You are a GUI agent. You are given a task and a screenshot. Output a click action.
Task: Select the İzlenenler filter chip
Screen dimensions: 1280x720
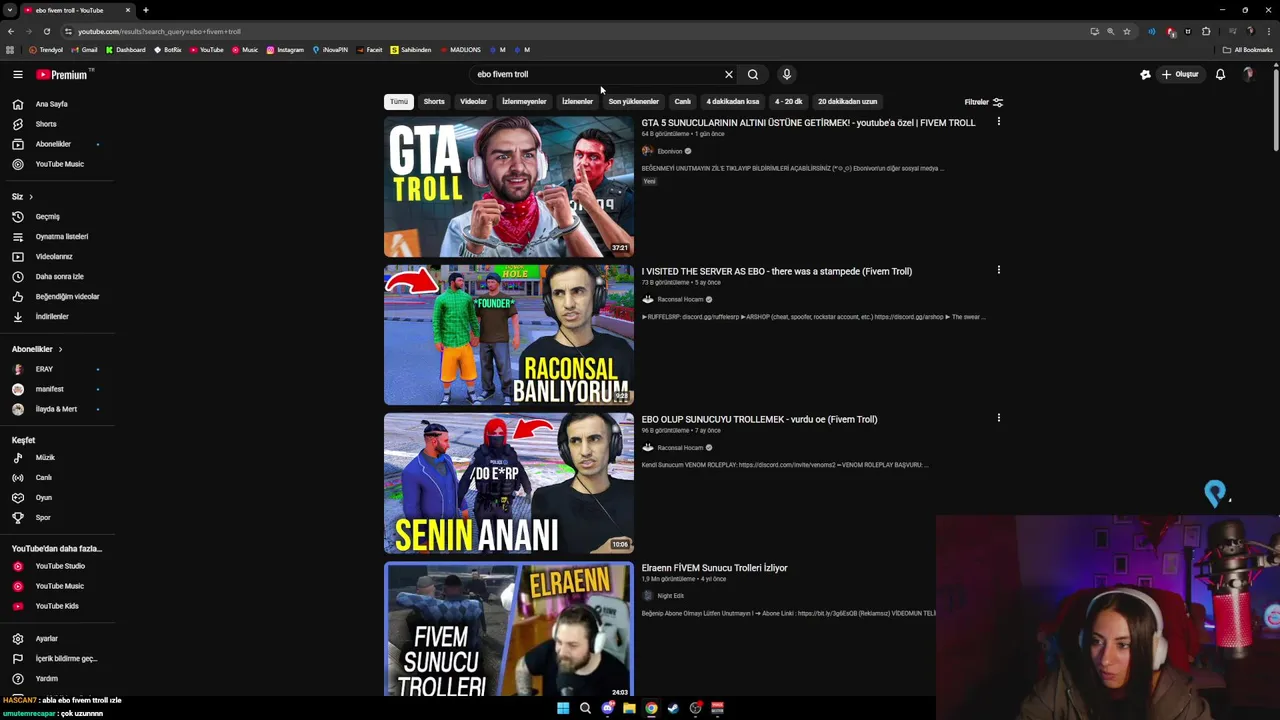point(577,101)
